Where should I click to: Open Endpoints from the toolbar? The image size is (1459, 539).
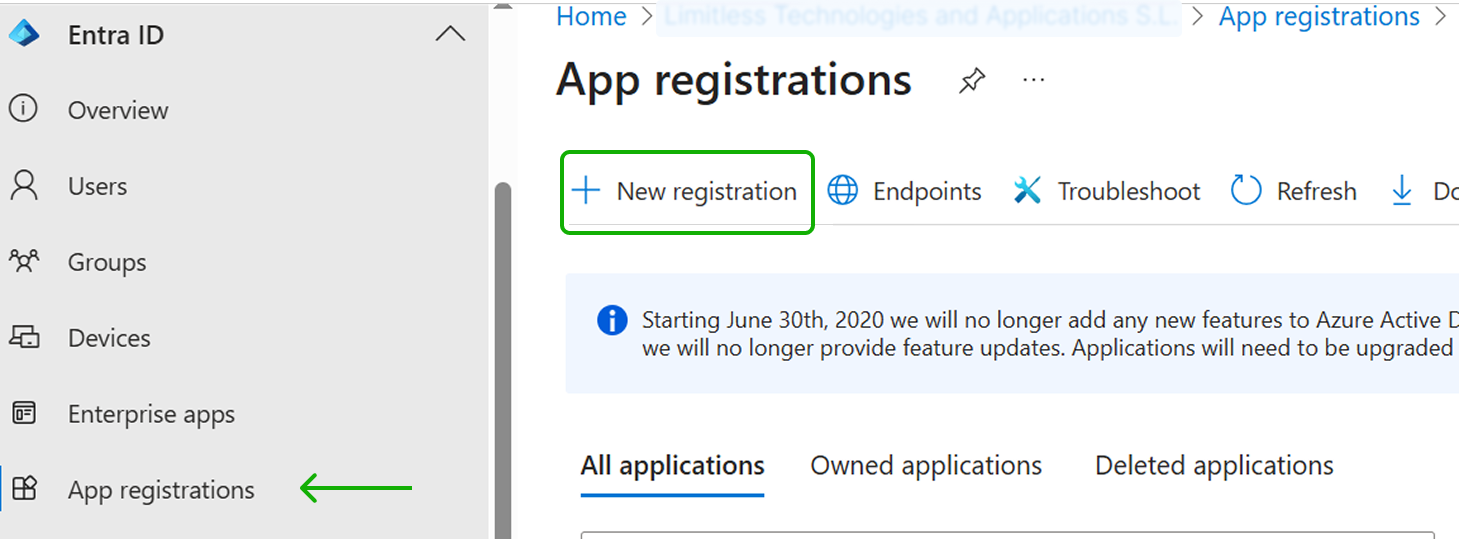(905, 191)
